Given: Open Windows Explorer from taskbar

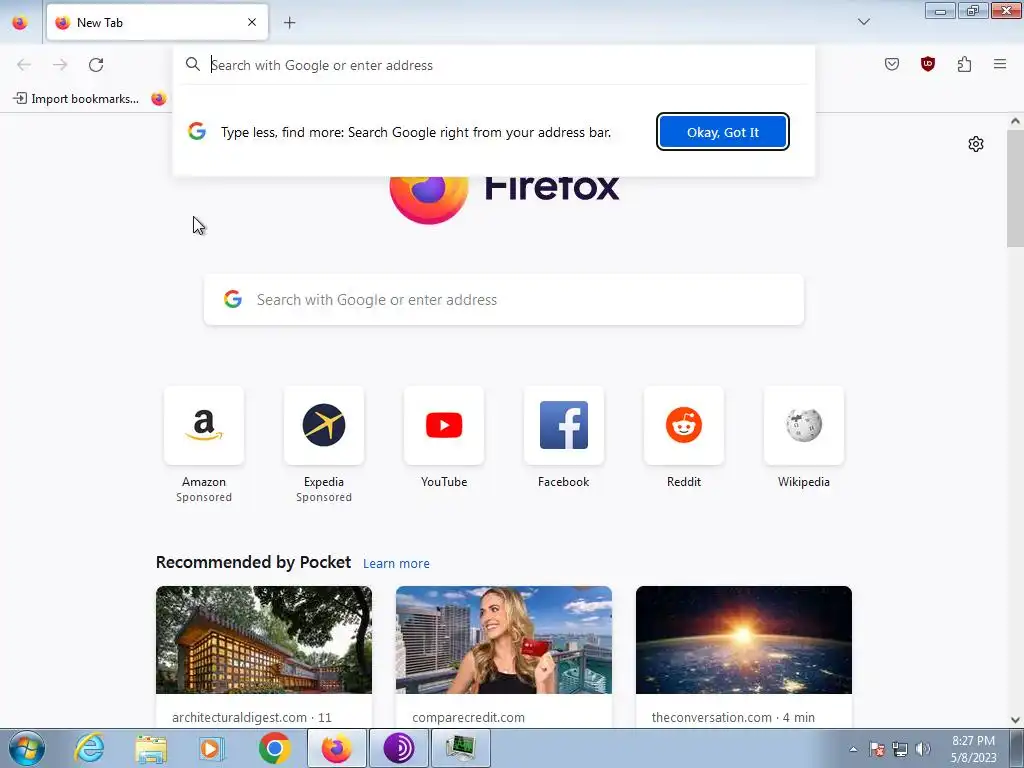Looking at the screenshot, I should (151, 748).
